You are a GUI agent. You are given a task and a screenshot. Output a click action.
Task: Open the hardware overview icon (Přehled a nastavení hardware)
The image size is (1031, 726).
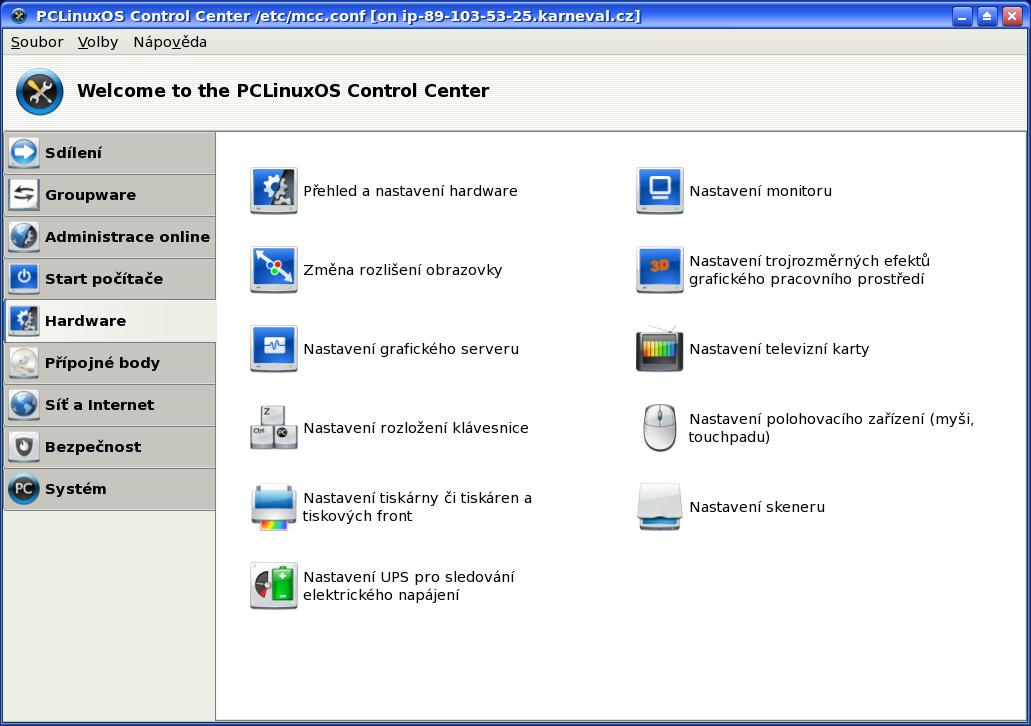click(x=274, y=191)
